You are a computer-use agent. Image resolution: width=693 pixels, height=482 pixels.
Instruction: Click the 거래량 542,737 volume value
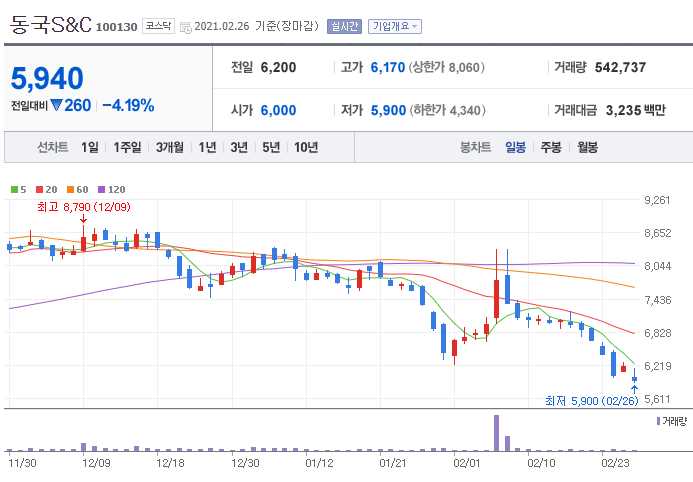(x=620, y=68)
